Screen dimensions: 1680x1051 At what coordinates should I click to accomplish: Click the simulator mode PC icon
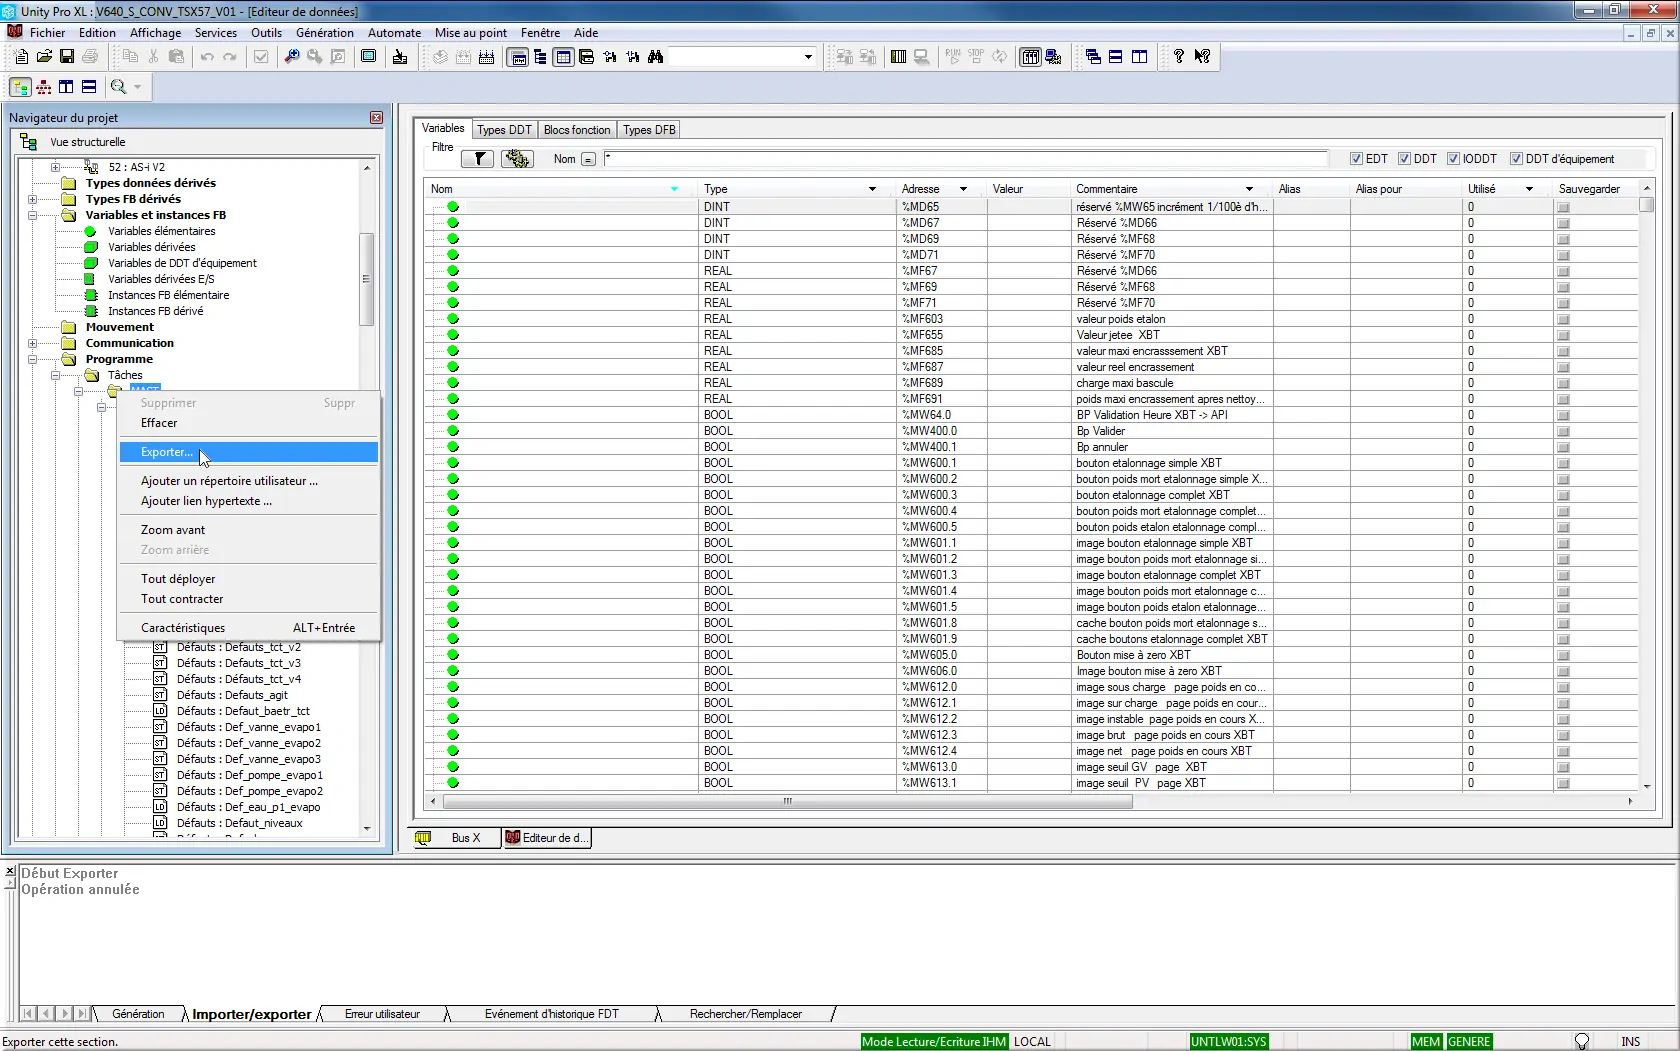point(1053,57)
